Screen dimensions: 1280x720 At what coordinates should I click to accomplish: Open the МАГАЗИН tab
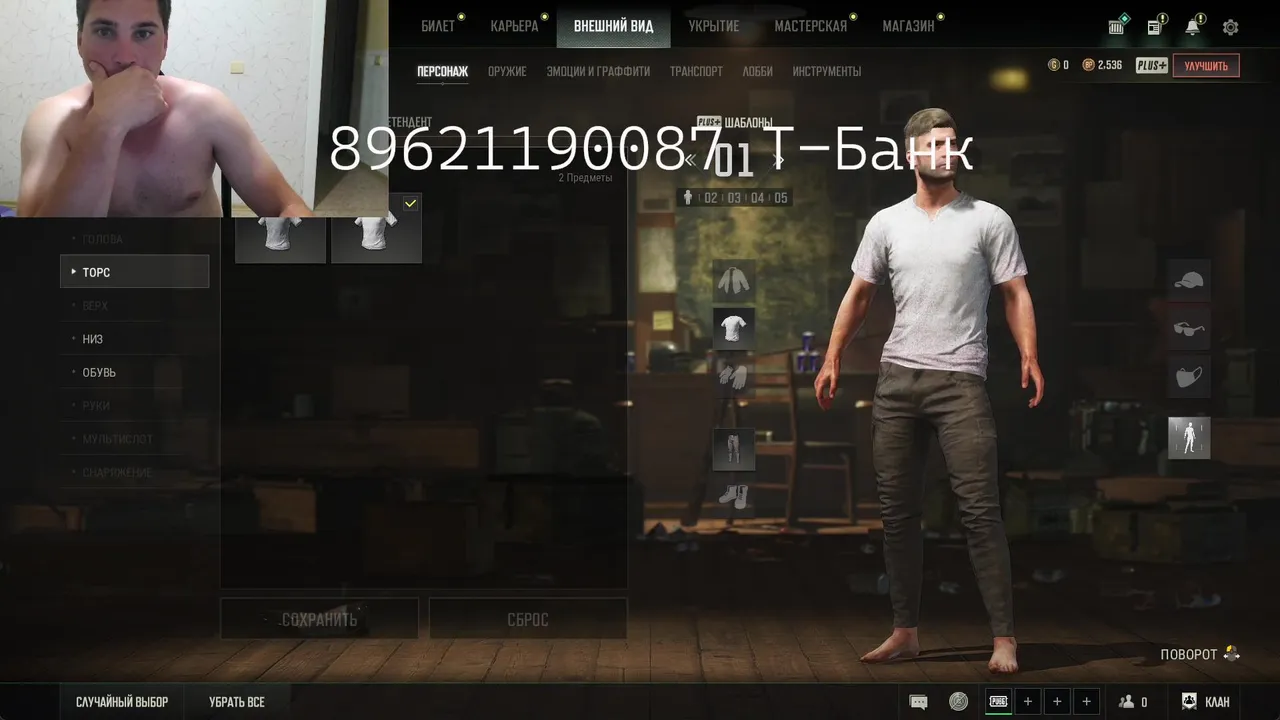[x=908, y=26]
